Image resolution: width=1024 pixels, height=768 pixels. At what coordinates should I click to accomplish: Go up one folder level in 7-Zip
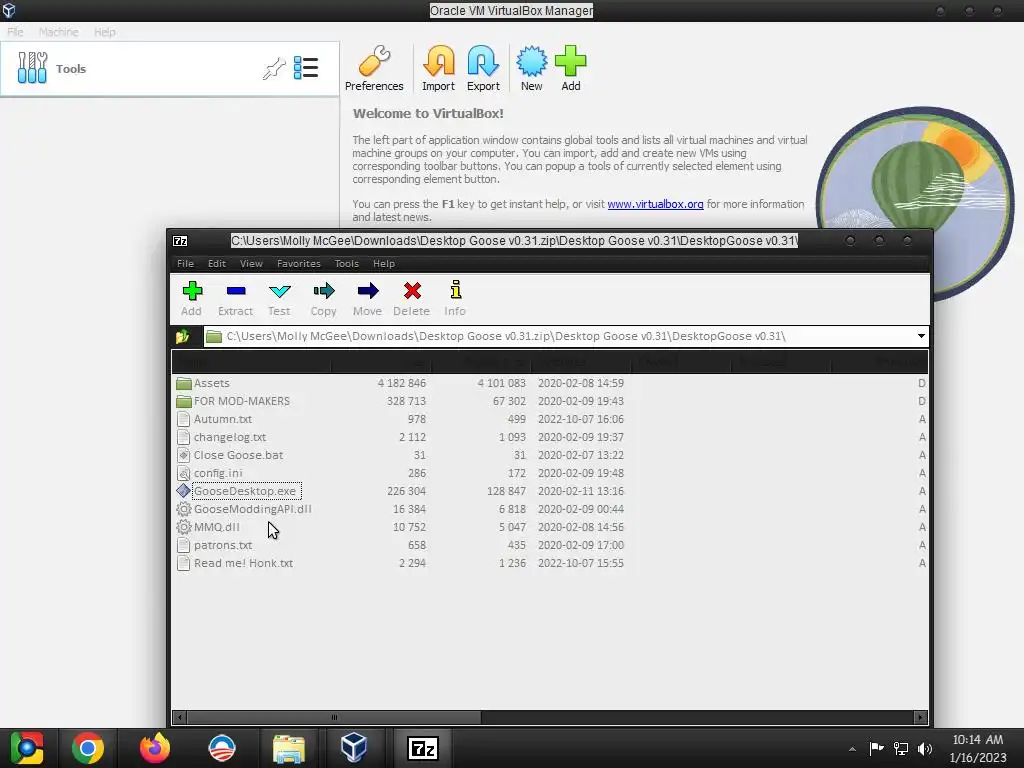click(x=183, y=336)
